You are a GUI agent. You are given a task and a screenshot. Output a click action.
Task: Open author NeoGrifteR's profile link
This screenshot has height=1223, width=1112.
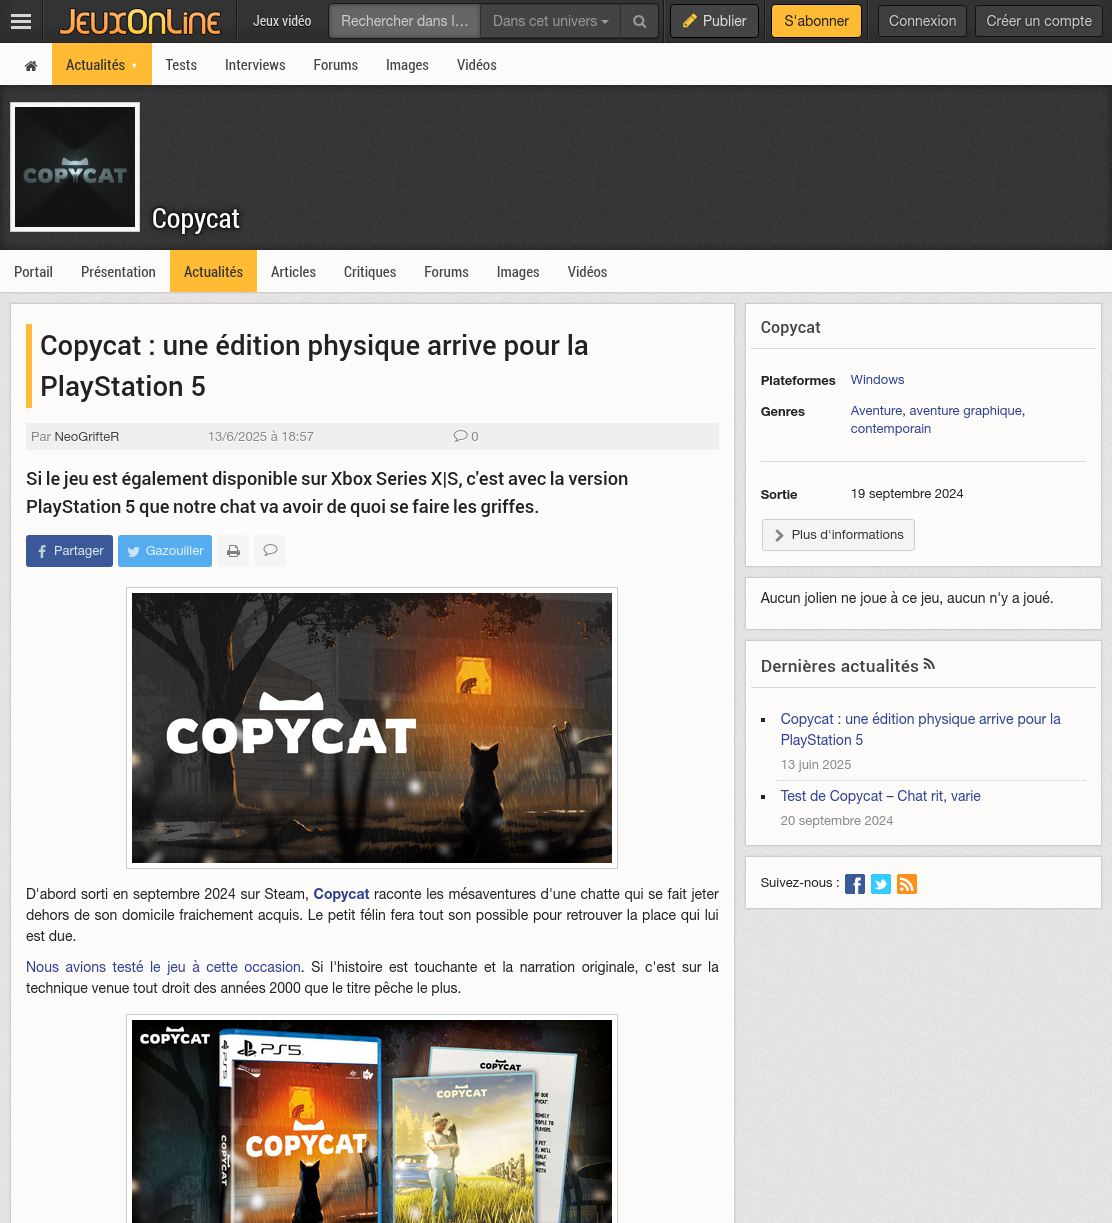coord(87,436)
